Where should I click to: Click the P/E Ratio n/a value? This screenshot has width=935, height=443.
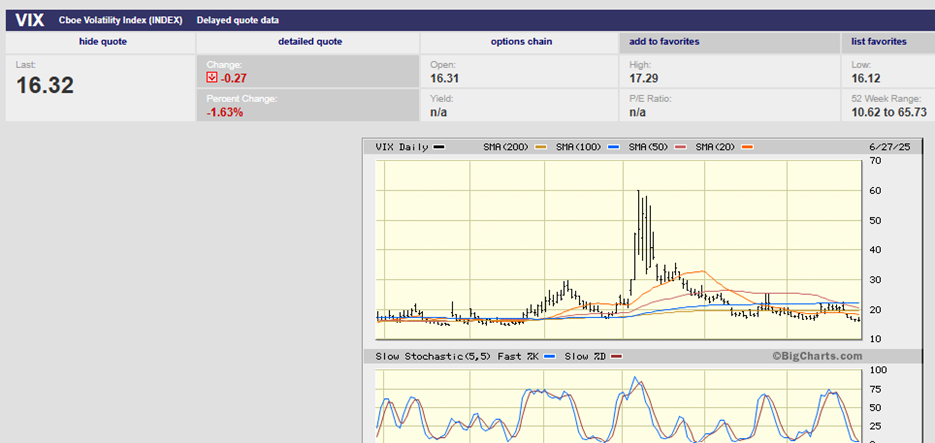(637, 112)
